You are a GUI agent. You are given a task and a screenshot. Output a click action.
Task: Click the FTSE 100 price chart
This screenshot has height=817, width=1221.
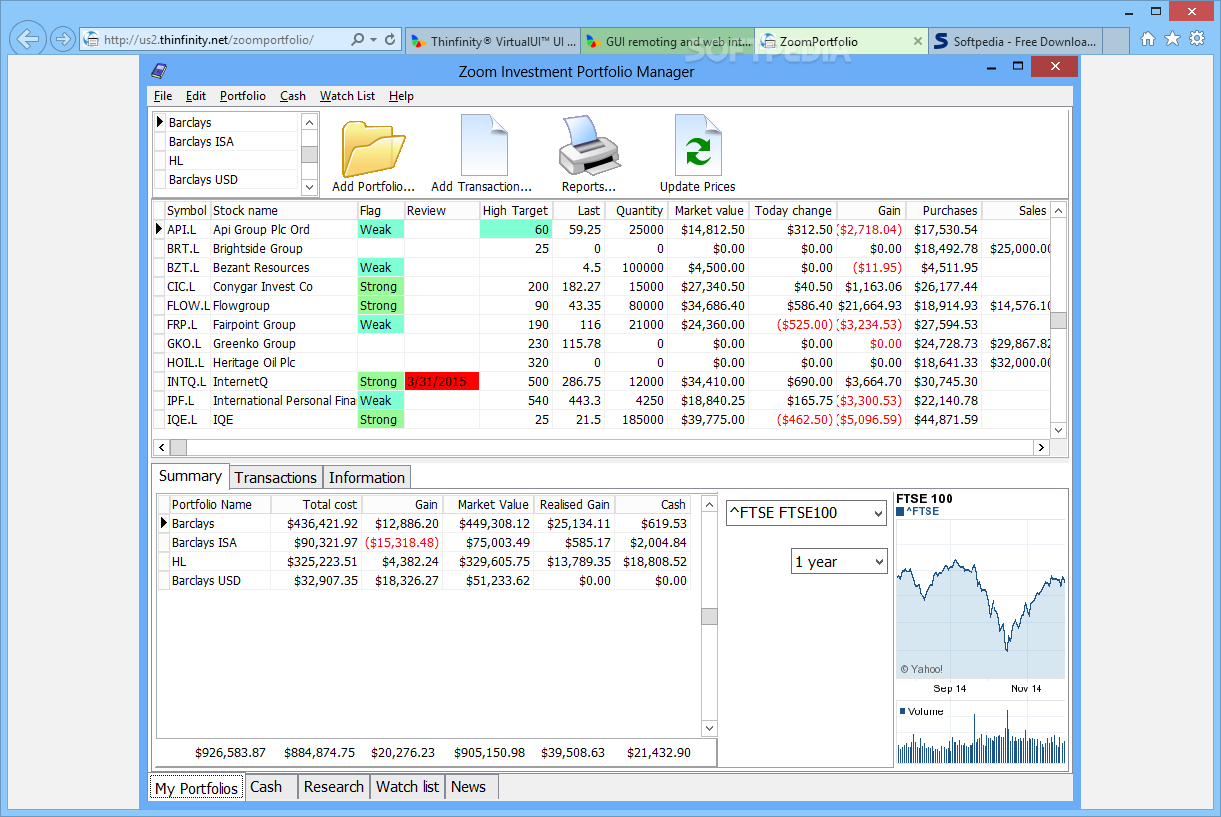coord(981,600)
